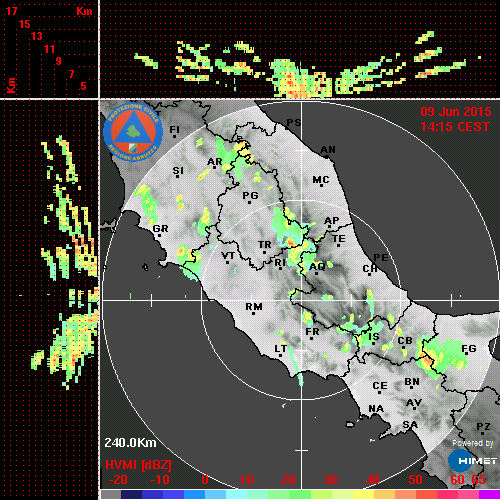This screenshot has height=500, width=500.
Task: Click the FI city label
Action: pos(174,129)
